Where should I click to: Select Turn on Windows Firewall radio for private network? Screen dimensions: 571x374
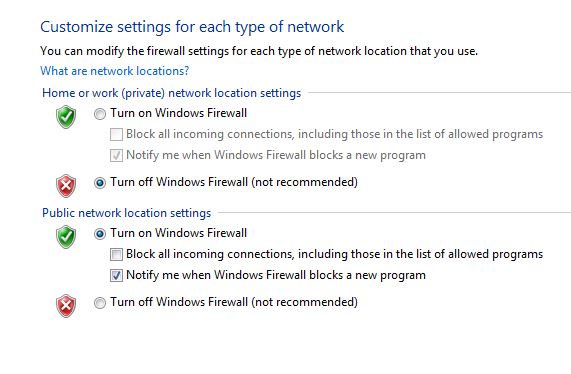tap(100, 114)
